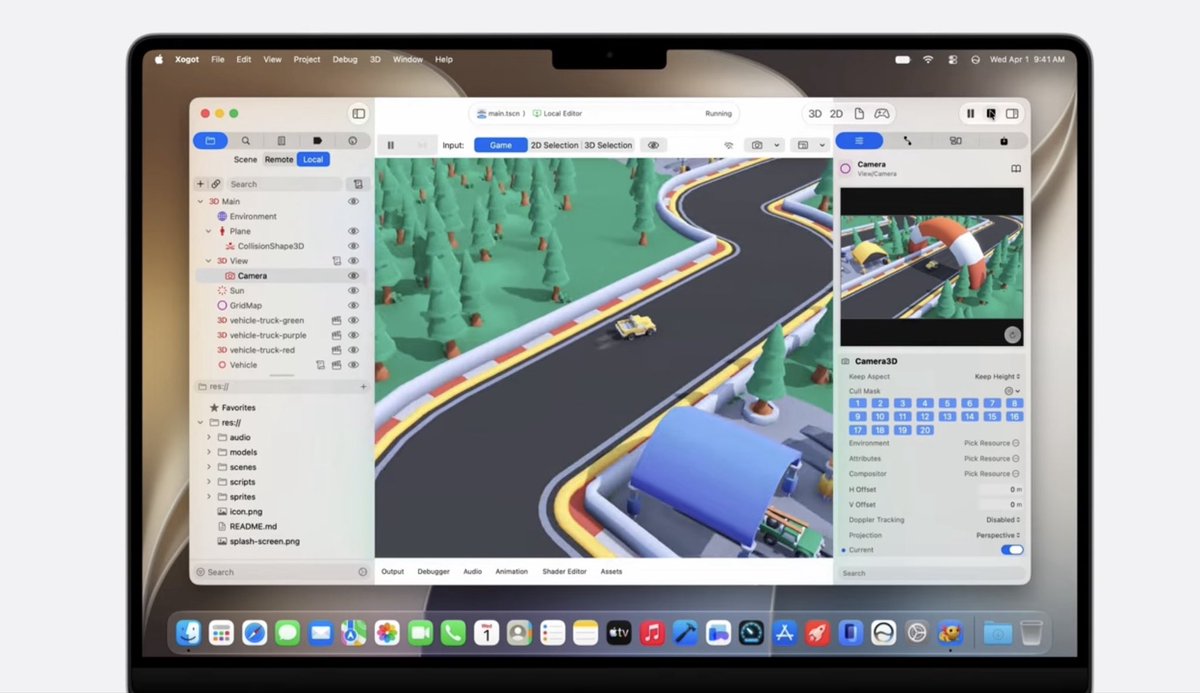Open the groups tab in the inspector

pyautogui.click(x=955, y=141)
